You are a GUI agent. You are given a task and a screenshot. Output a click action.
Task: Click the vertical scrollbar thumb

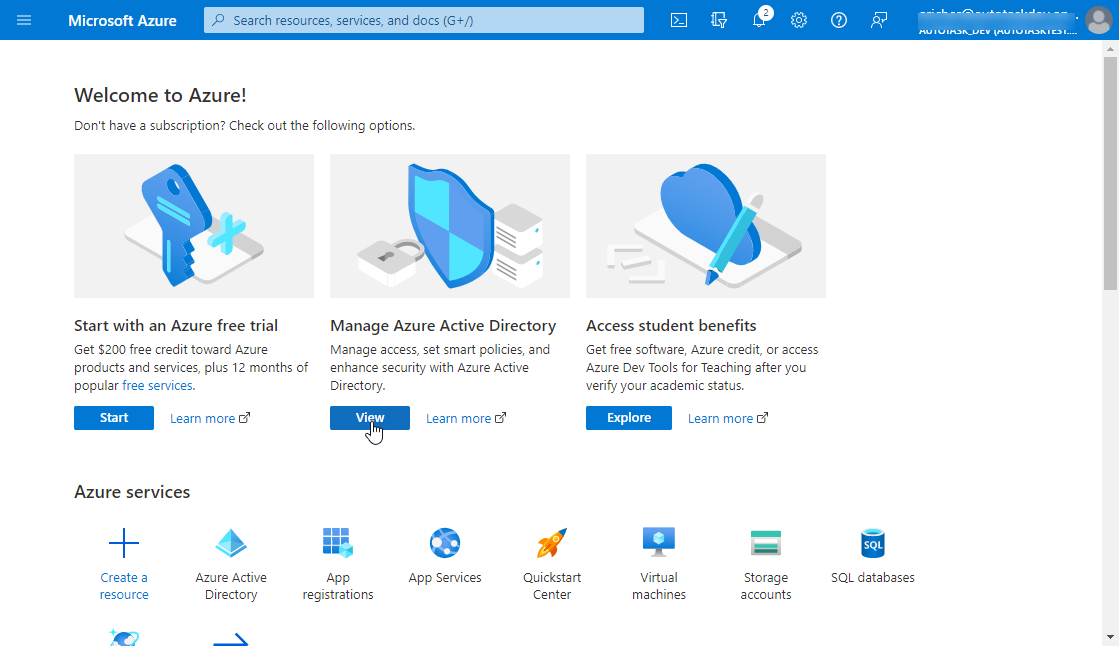(1110, 173)
